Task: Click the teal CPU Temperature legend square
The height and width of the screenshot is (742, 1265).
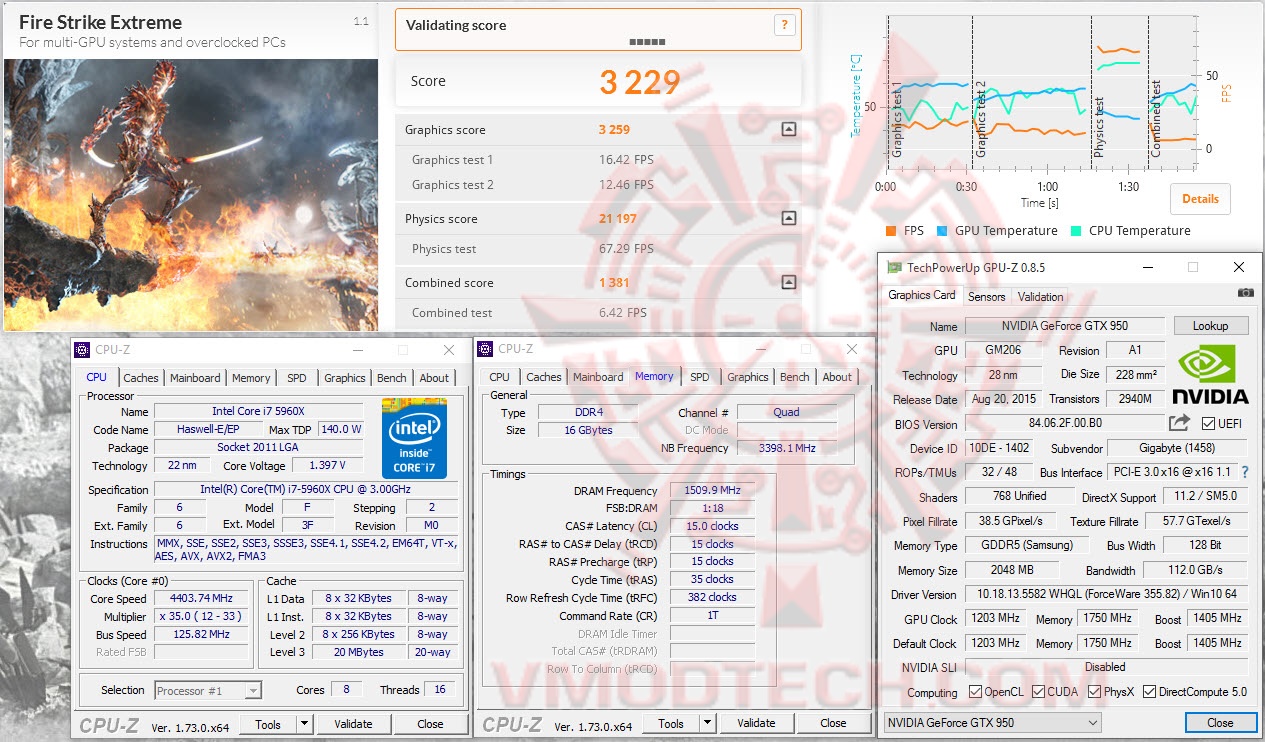Action: click(x=1076, y=230)
